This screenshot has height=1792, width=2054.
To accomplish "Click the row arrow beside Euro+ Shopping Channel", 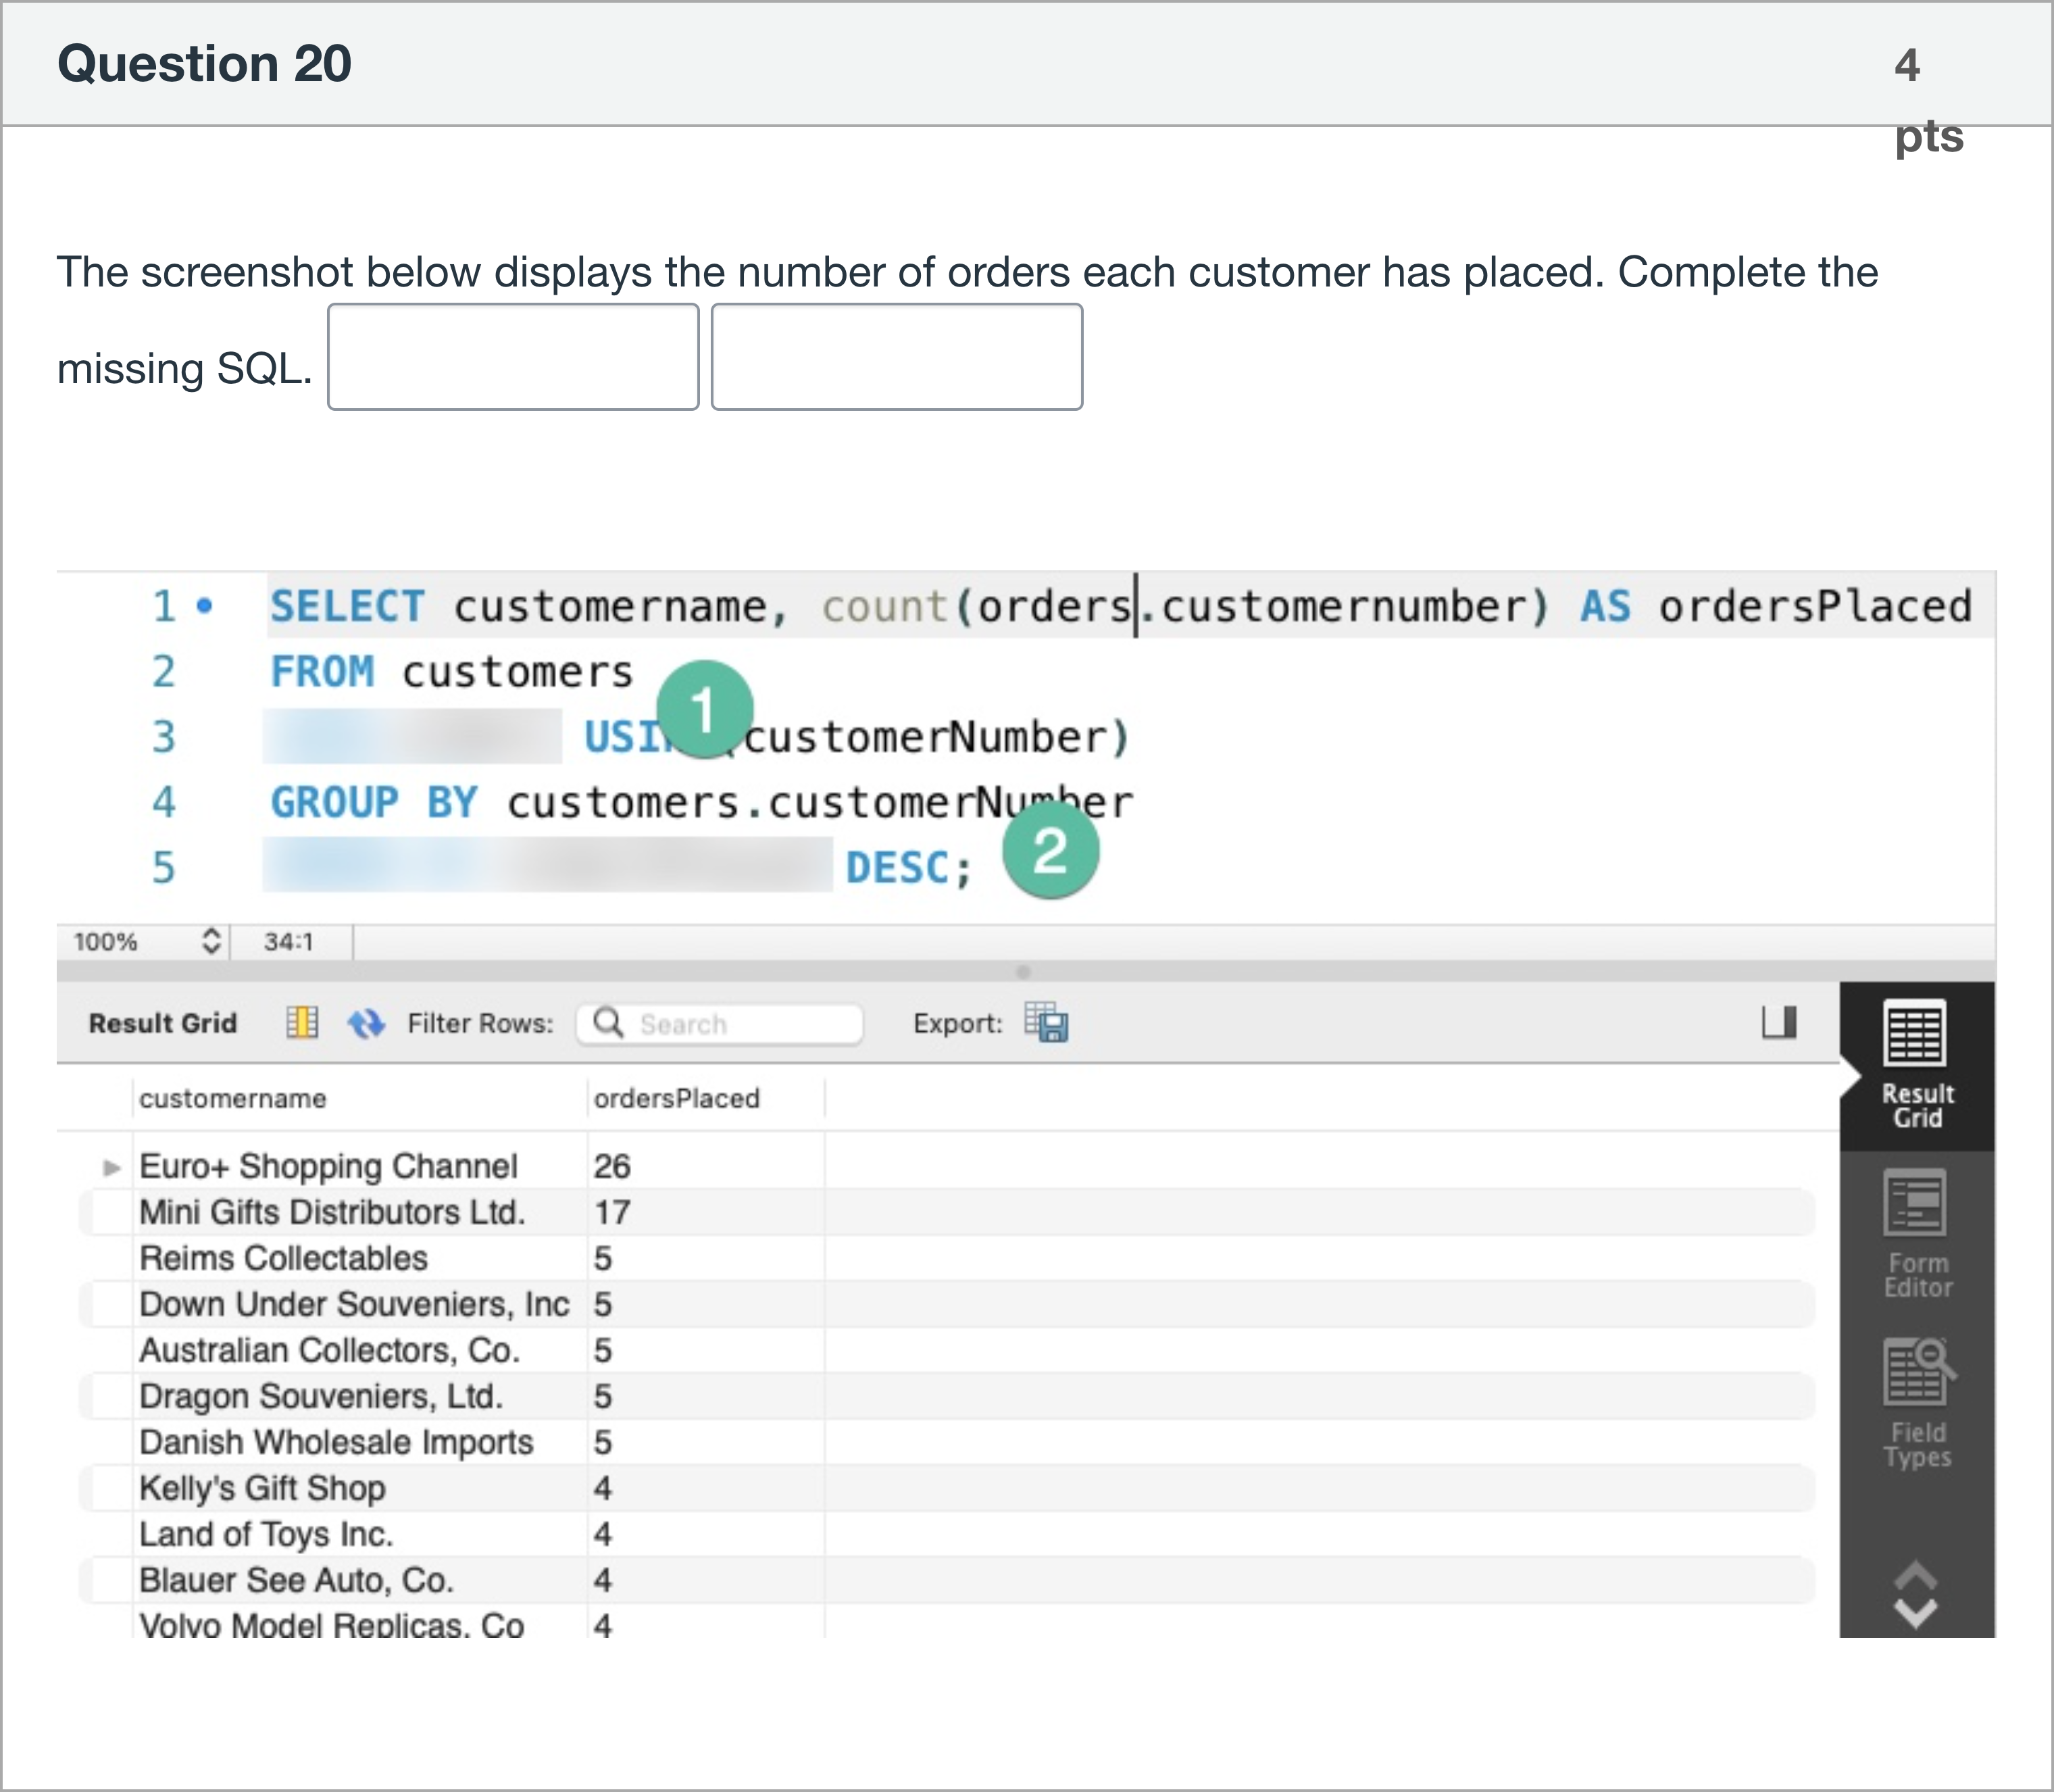I will coord(111,1167).
